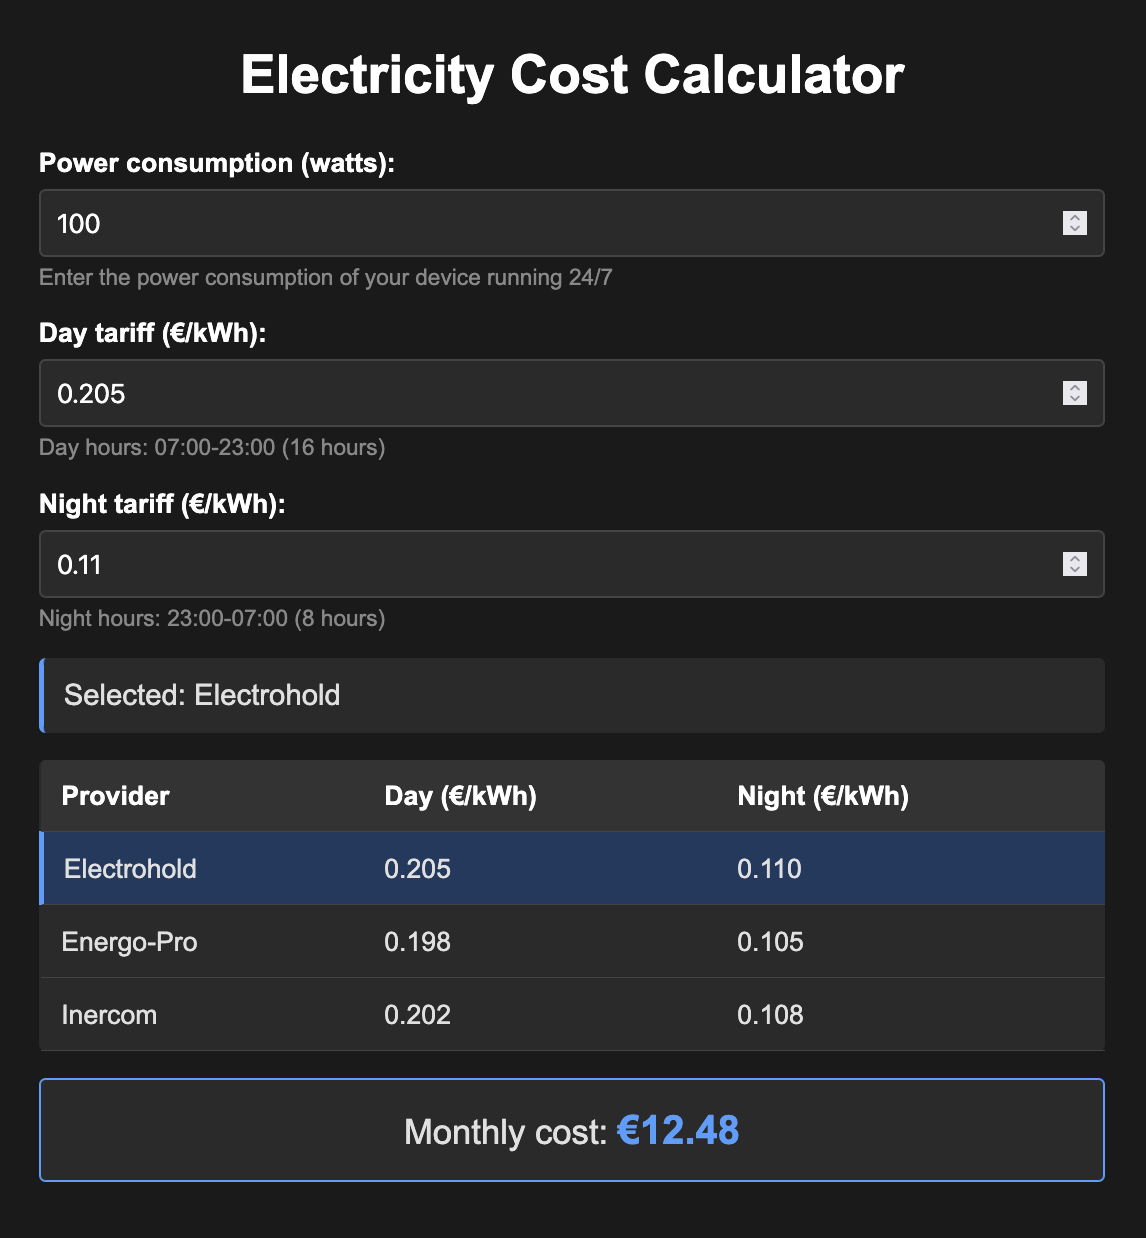Increase night tariff using stepper up arrow
Image resolution: width=1146 pixels, height=1238 pixels.
pos(1075,558)
